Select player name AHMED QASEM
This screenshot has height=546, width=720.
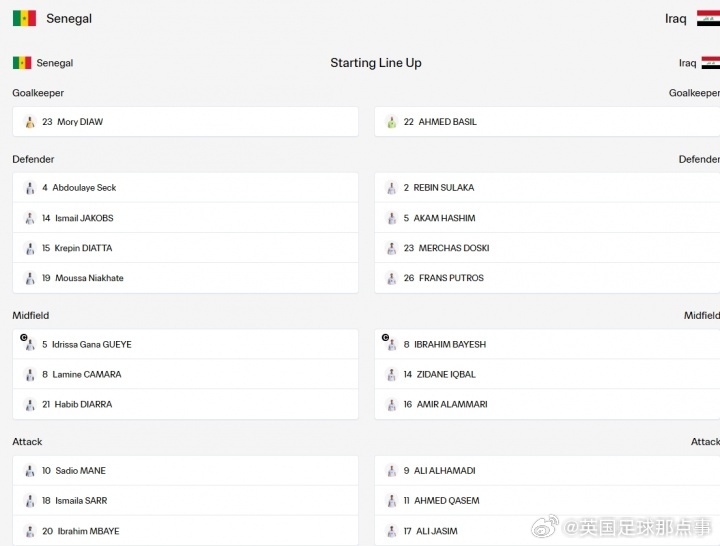coord(447,501)
